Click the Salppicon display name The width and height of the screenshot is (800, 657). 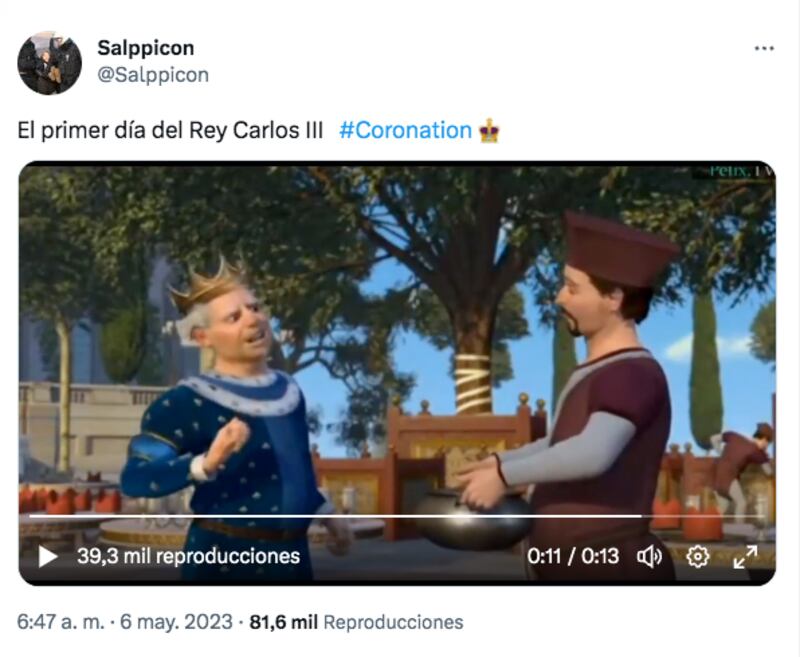(x=145, y=48)
